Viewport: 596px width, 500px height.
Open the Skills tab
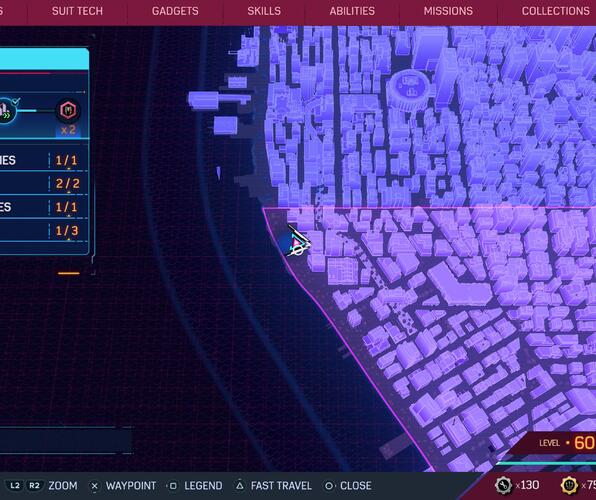(264, 11)
